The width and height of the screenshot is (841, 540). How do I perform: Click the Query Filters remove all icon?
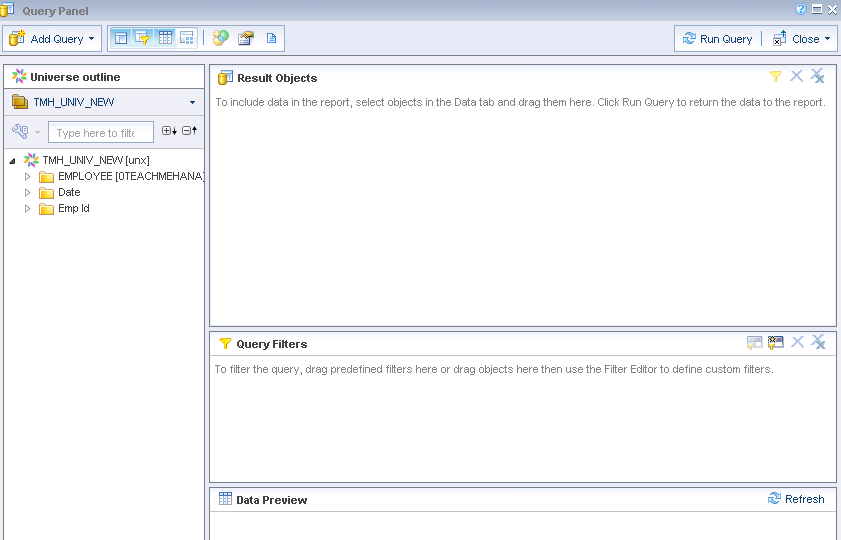[818, 342]
